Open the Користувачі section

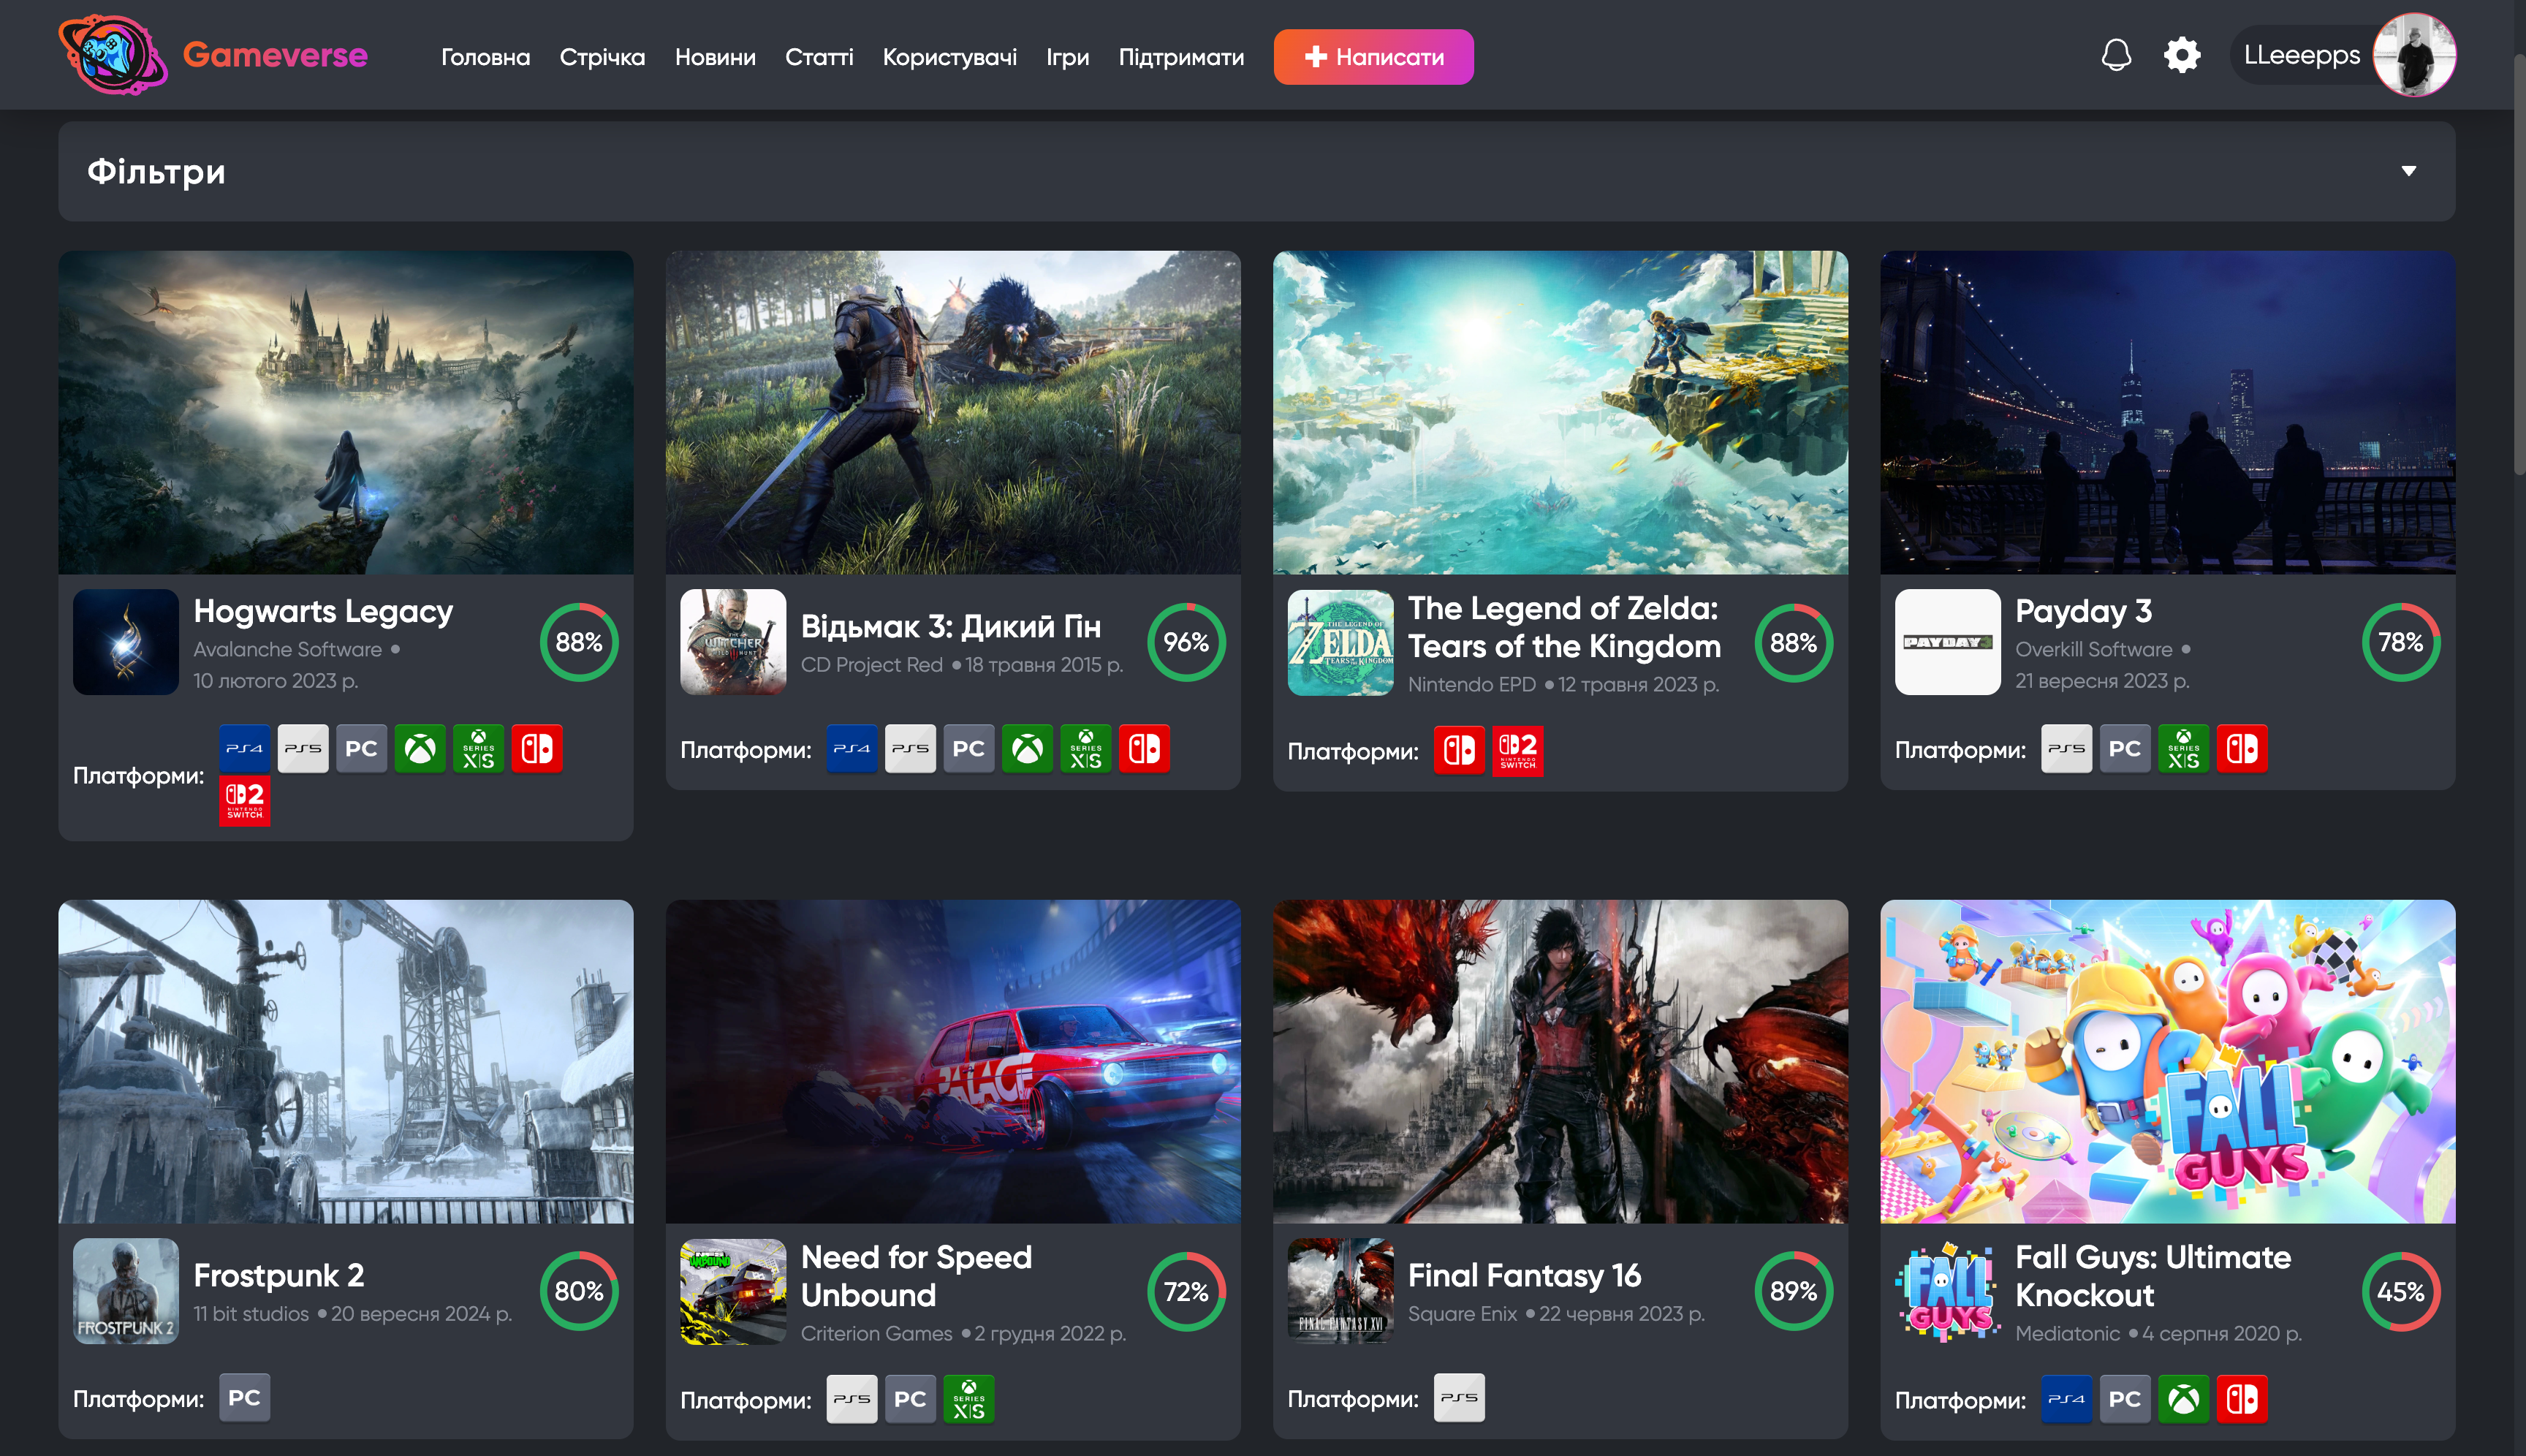950,57
